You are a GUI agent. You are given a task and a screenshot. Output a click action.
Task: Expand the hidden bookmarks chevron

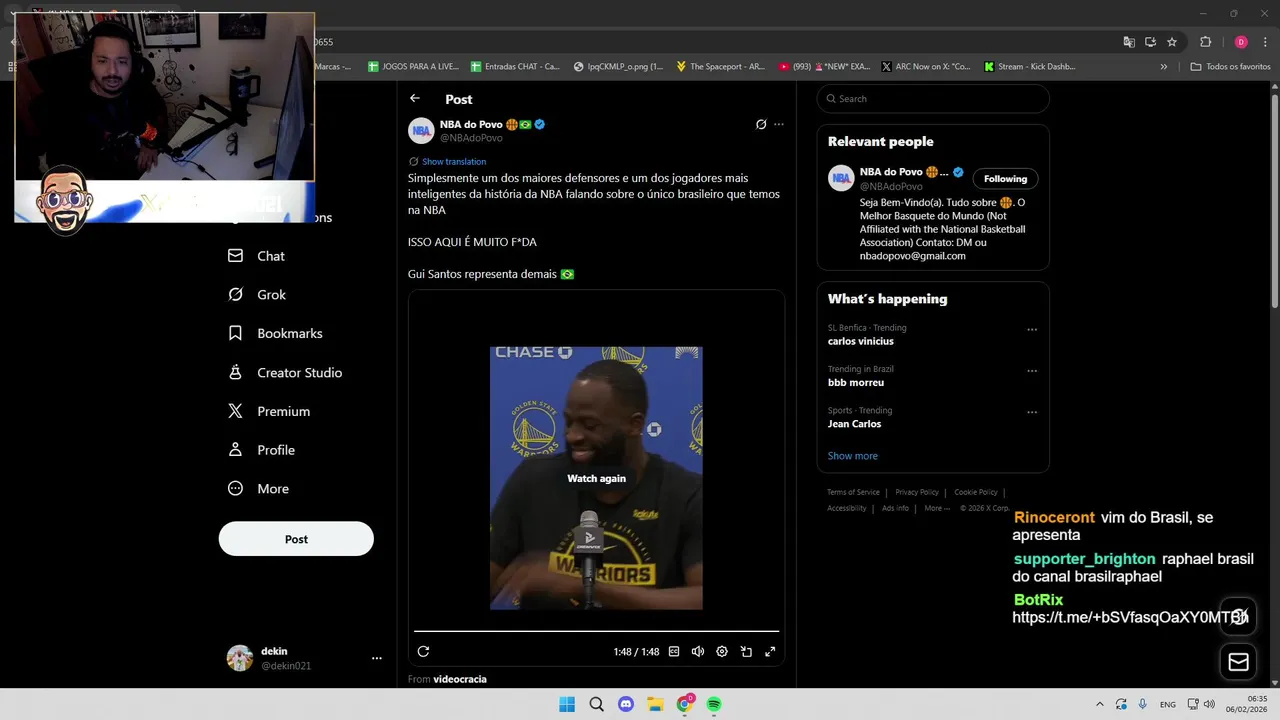click(x=1163, y=66)
